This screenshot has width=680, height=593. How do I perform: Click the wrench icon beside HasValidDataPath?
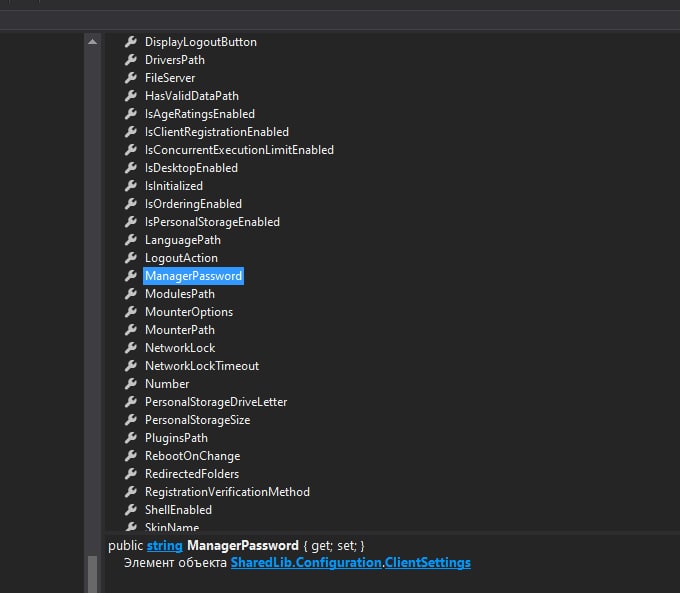coord(131,96)
